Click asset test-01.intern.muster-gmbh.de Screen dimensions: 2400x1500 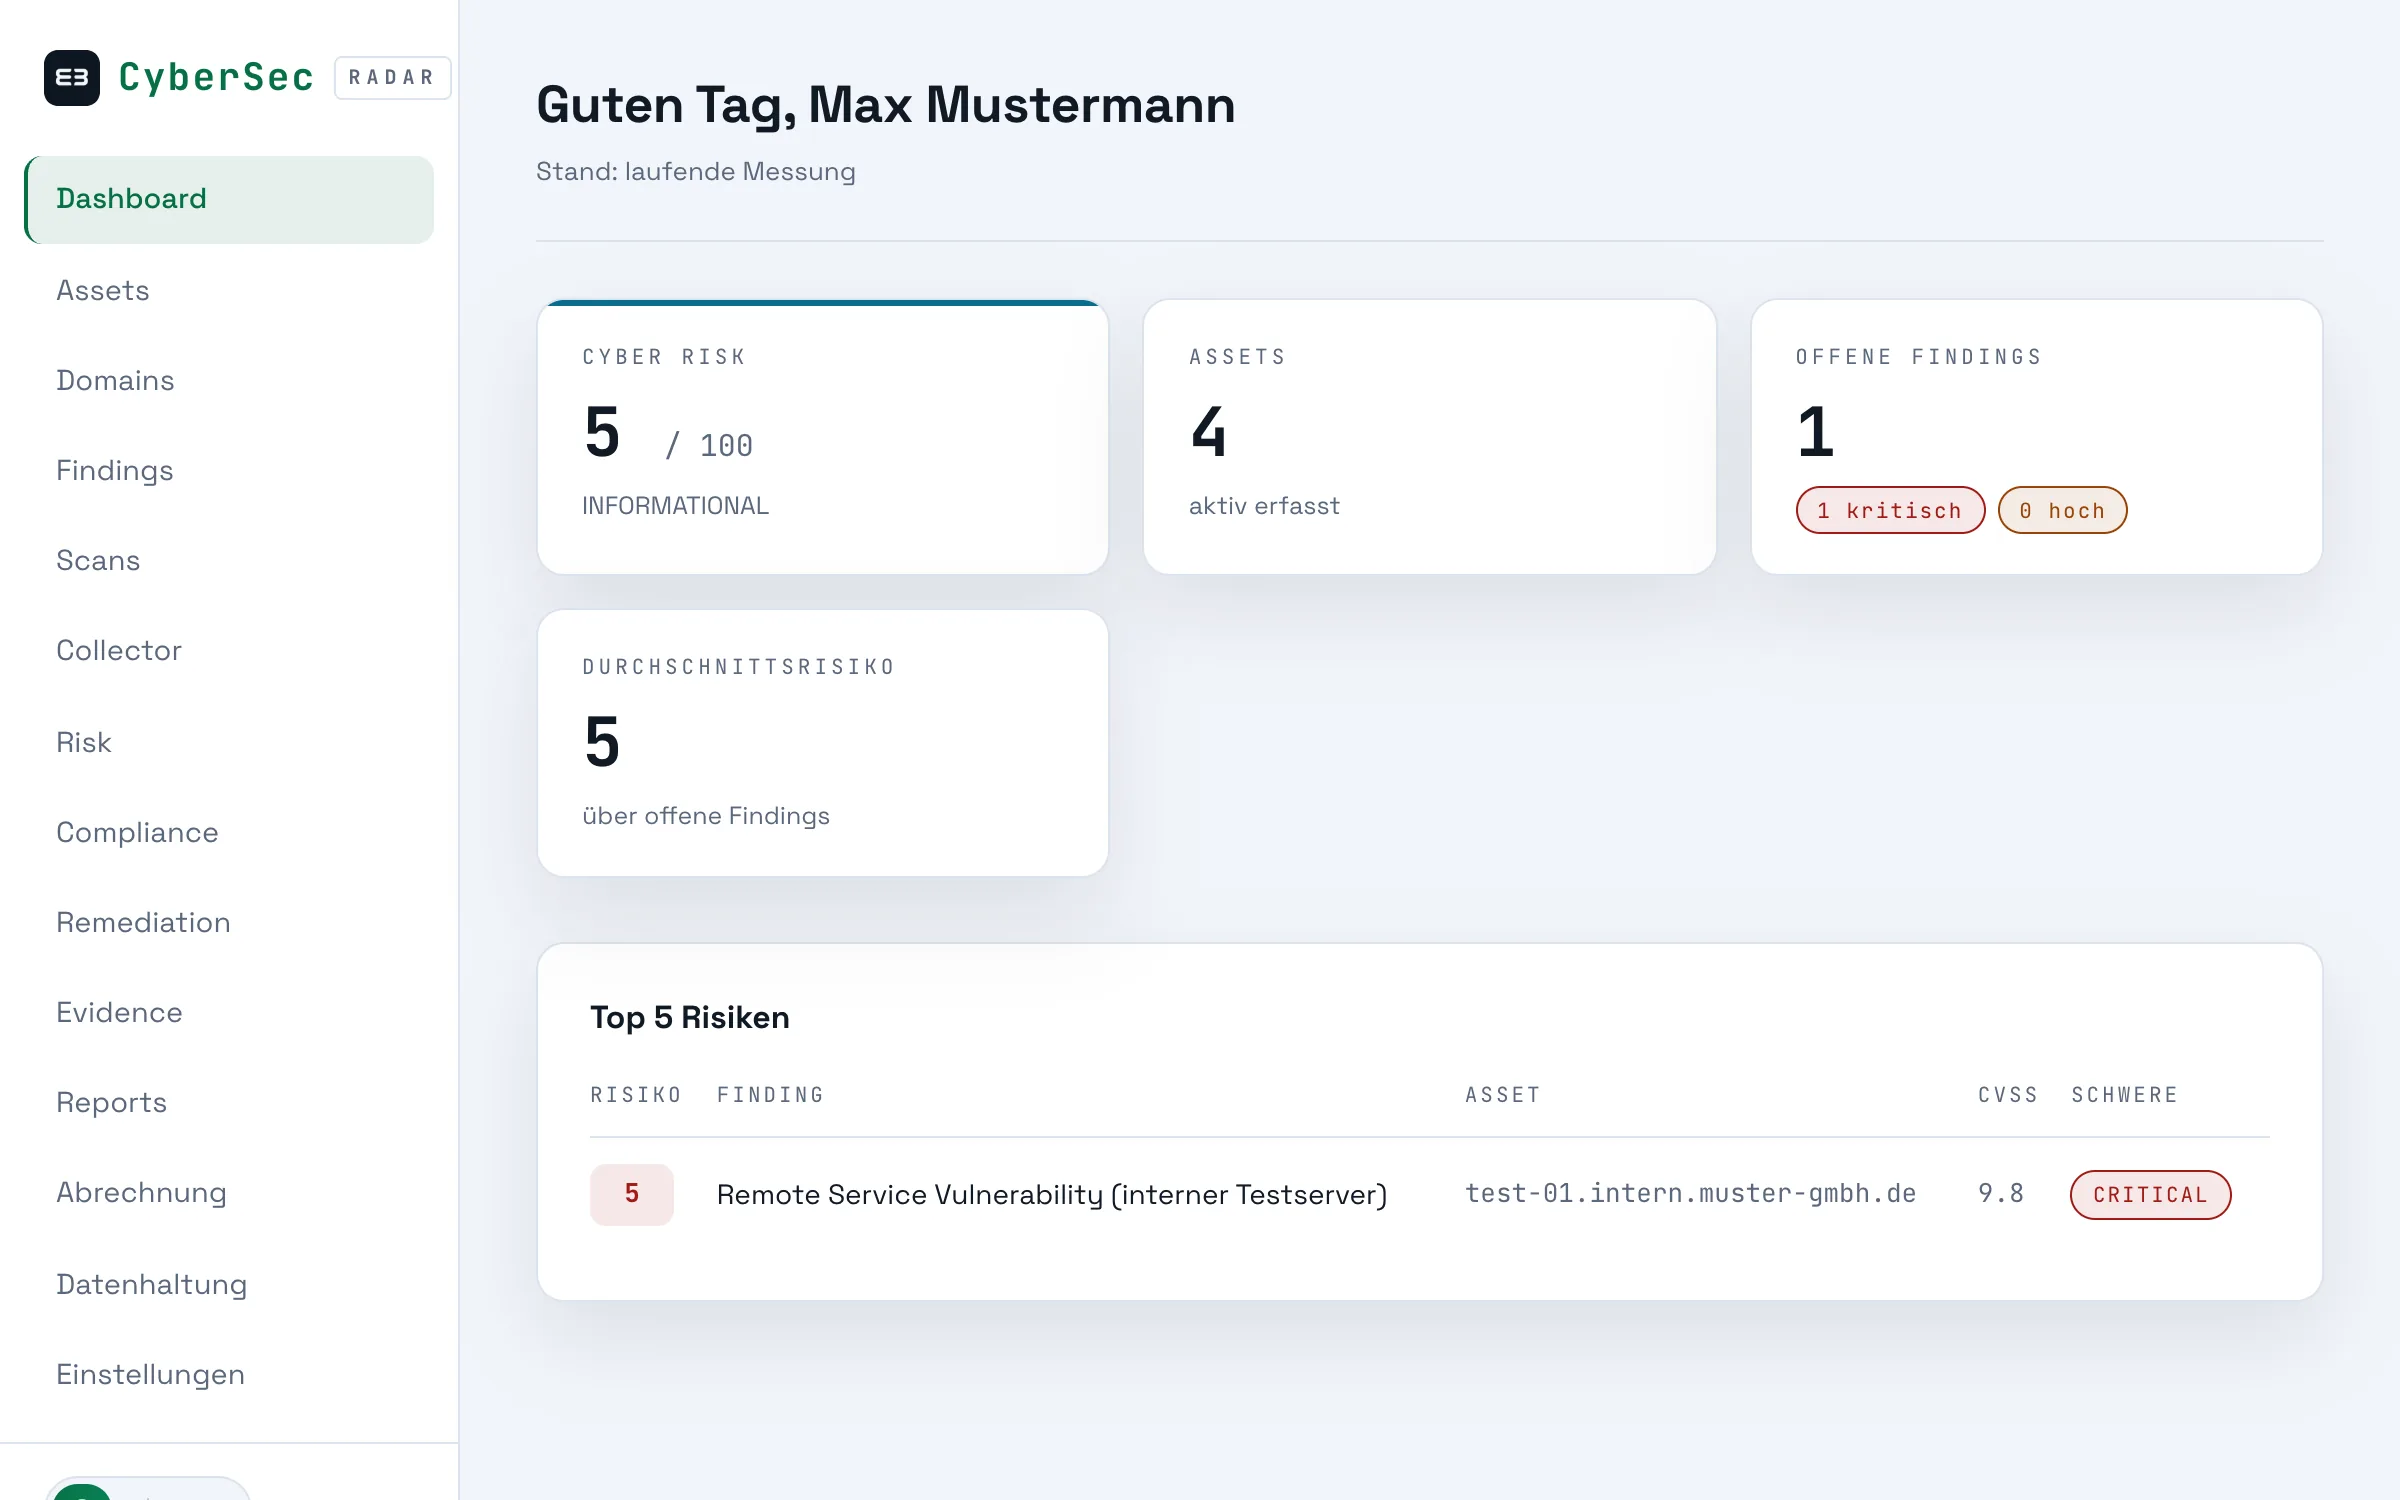[x=1690, y=1194]
